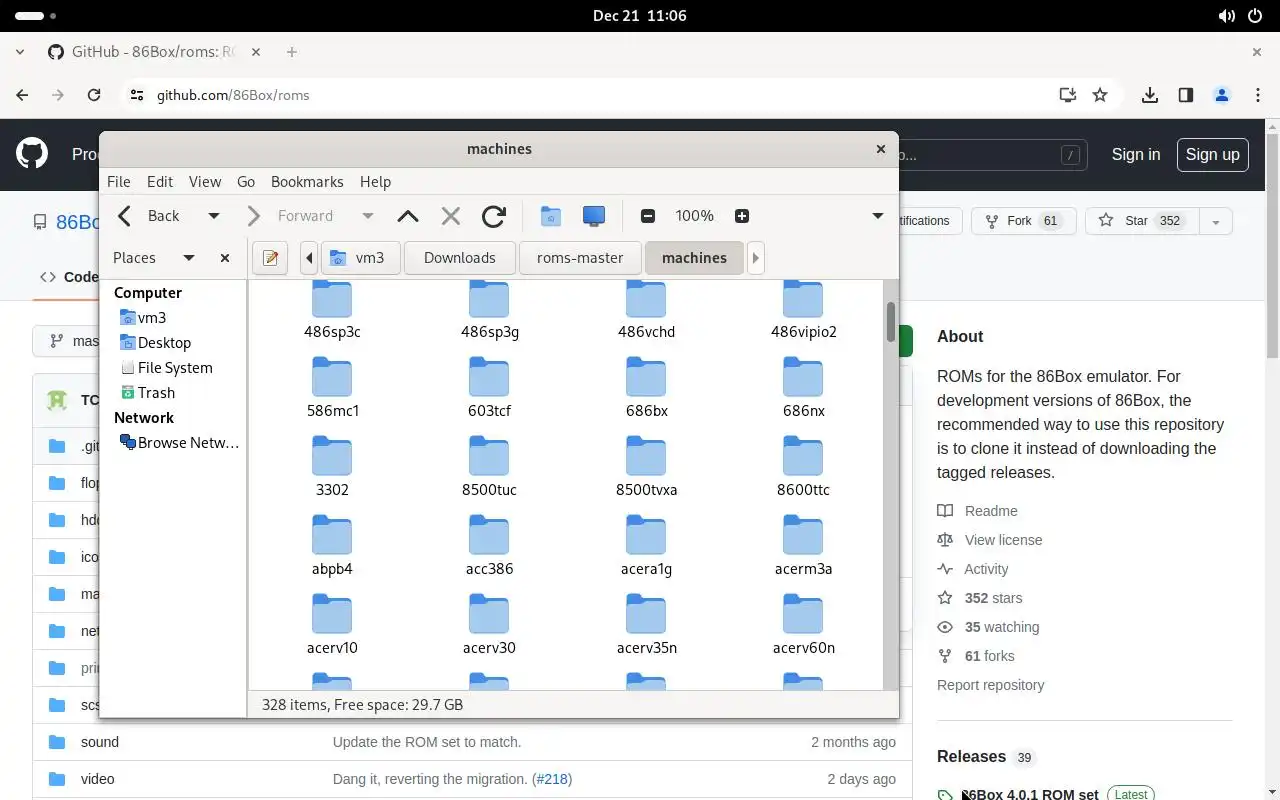Open Chrome tab search chevron
Viewport: 1280px width, 800px height.
pos(20,52)
